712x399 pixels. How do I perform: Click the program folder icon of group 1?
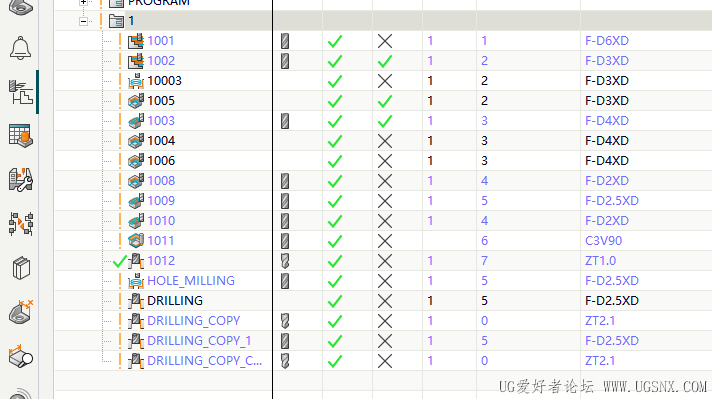(x=117, y=21)
